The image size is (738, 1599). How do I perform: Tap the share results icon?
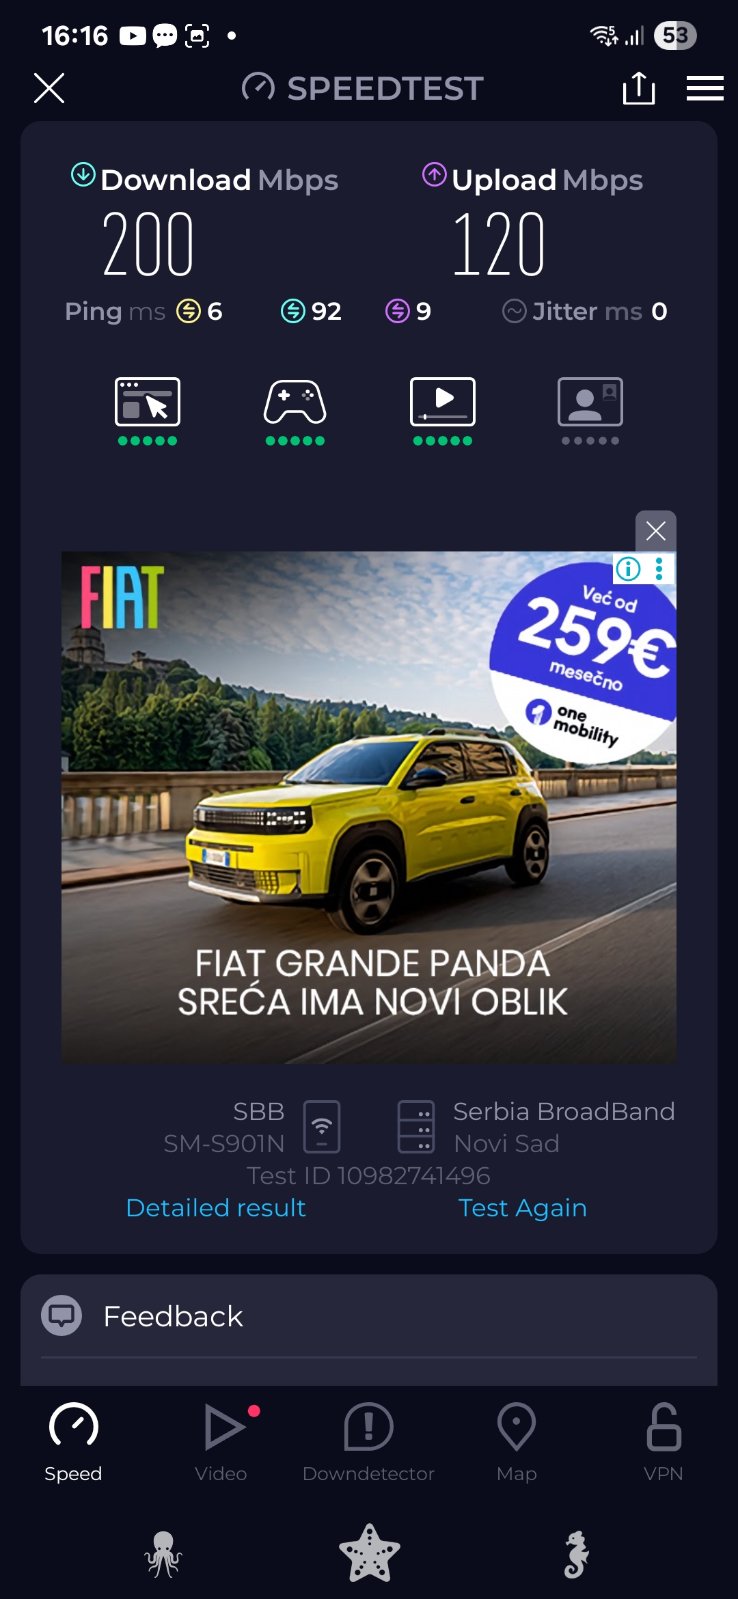(638, 88)
